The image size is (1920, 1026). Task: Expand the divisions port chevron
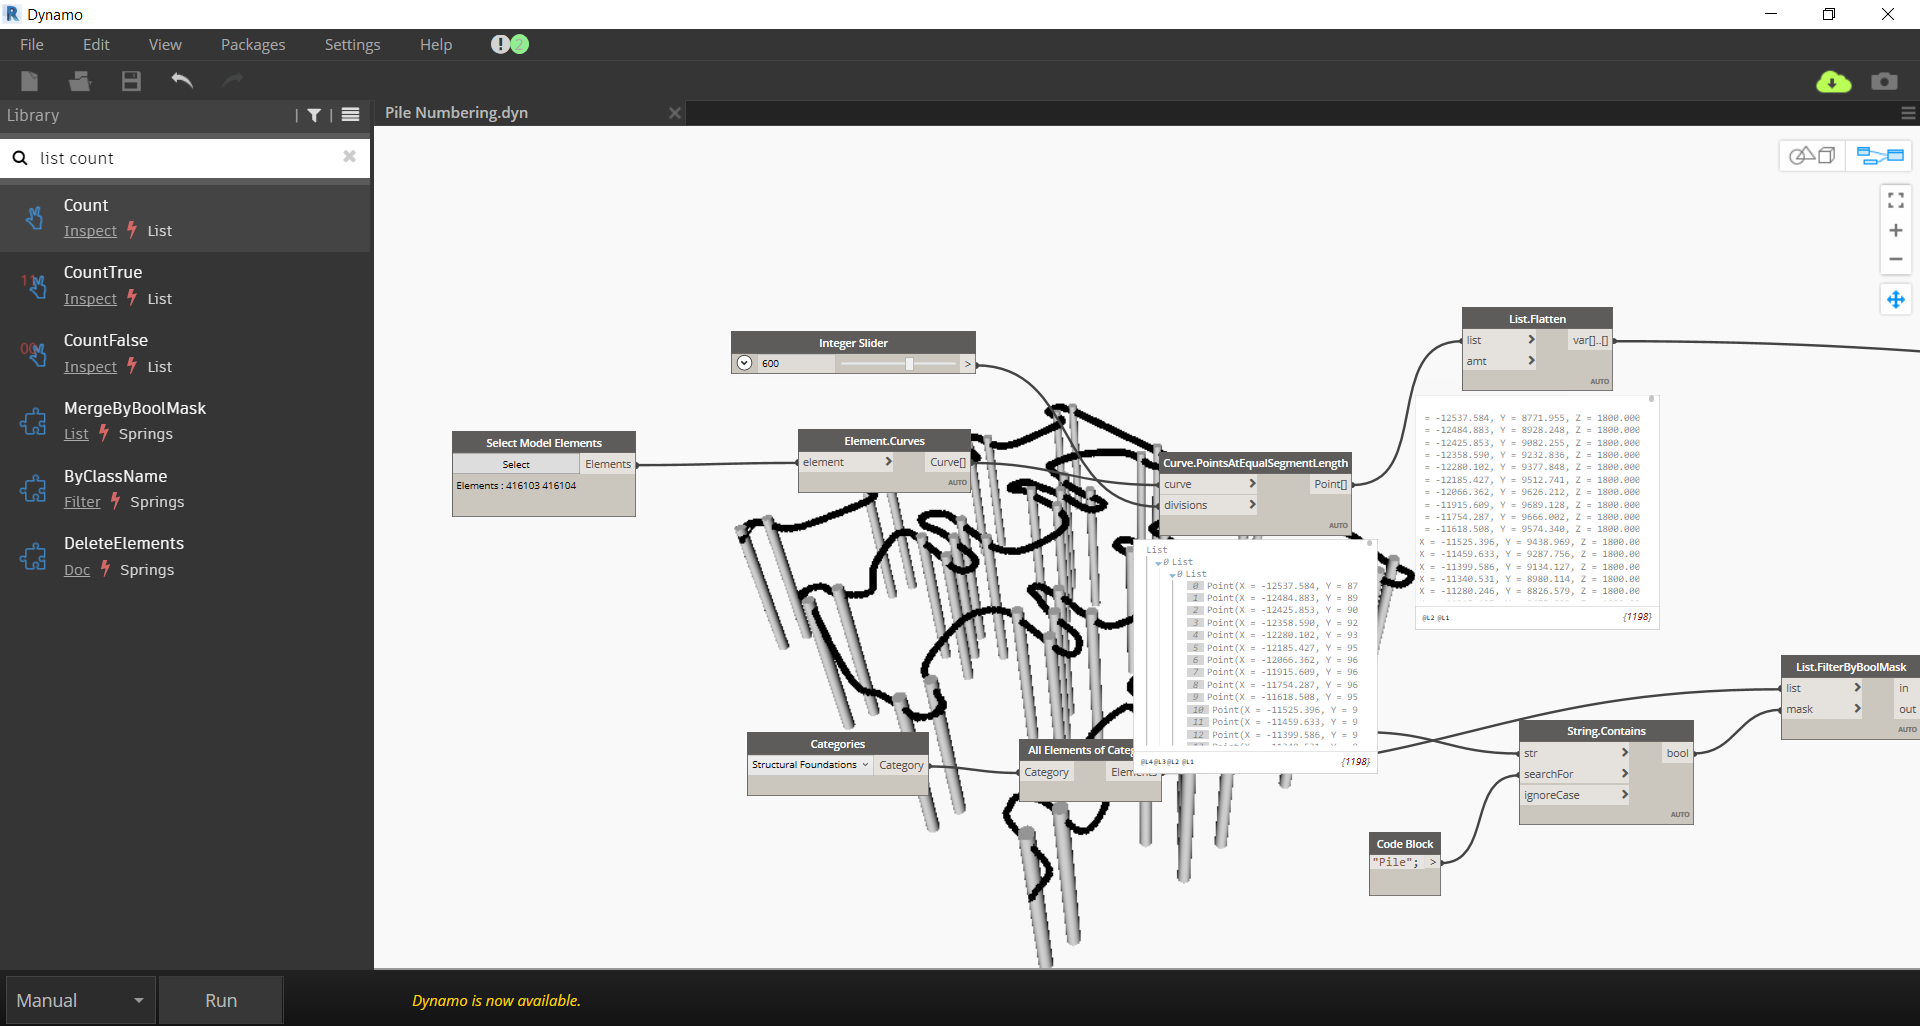[1252, 505]
